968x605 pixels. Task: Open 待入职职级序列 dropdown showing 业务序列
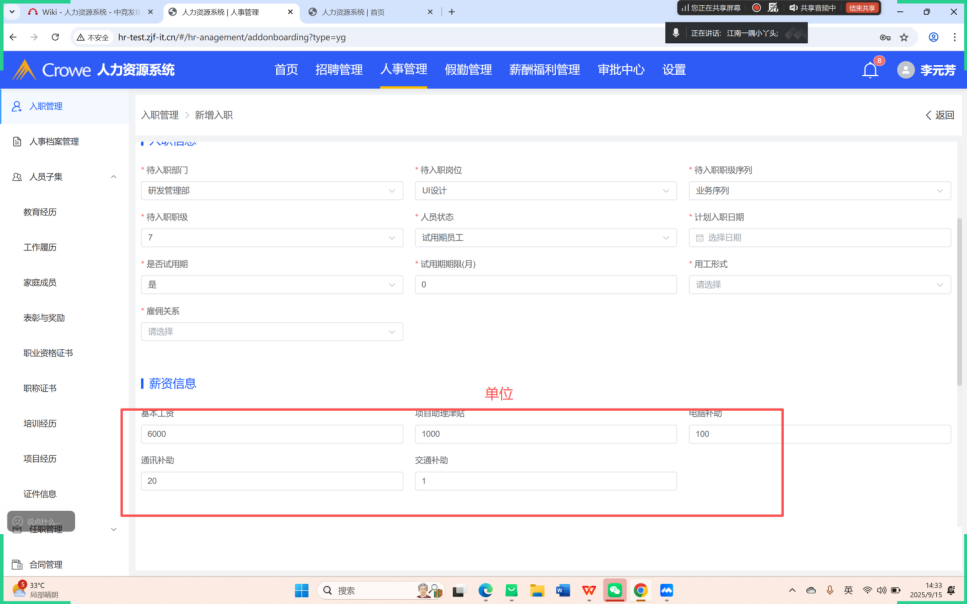[x=820, y=191]
